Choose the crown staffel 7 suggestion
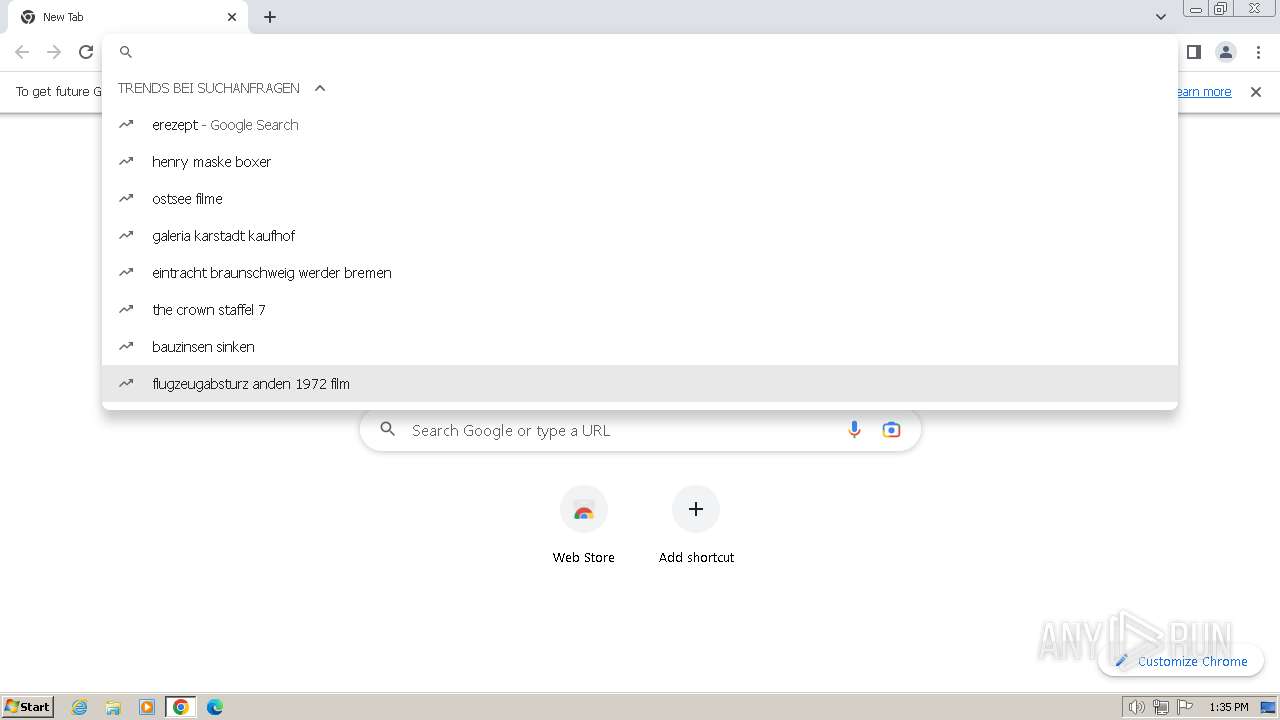This screenshot has height=720, width=1280. click(640, 310)
